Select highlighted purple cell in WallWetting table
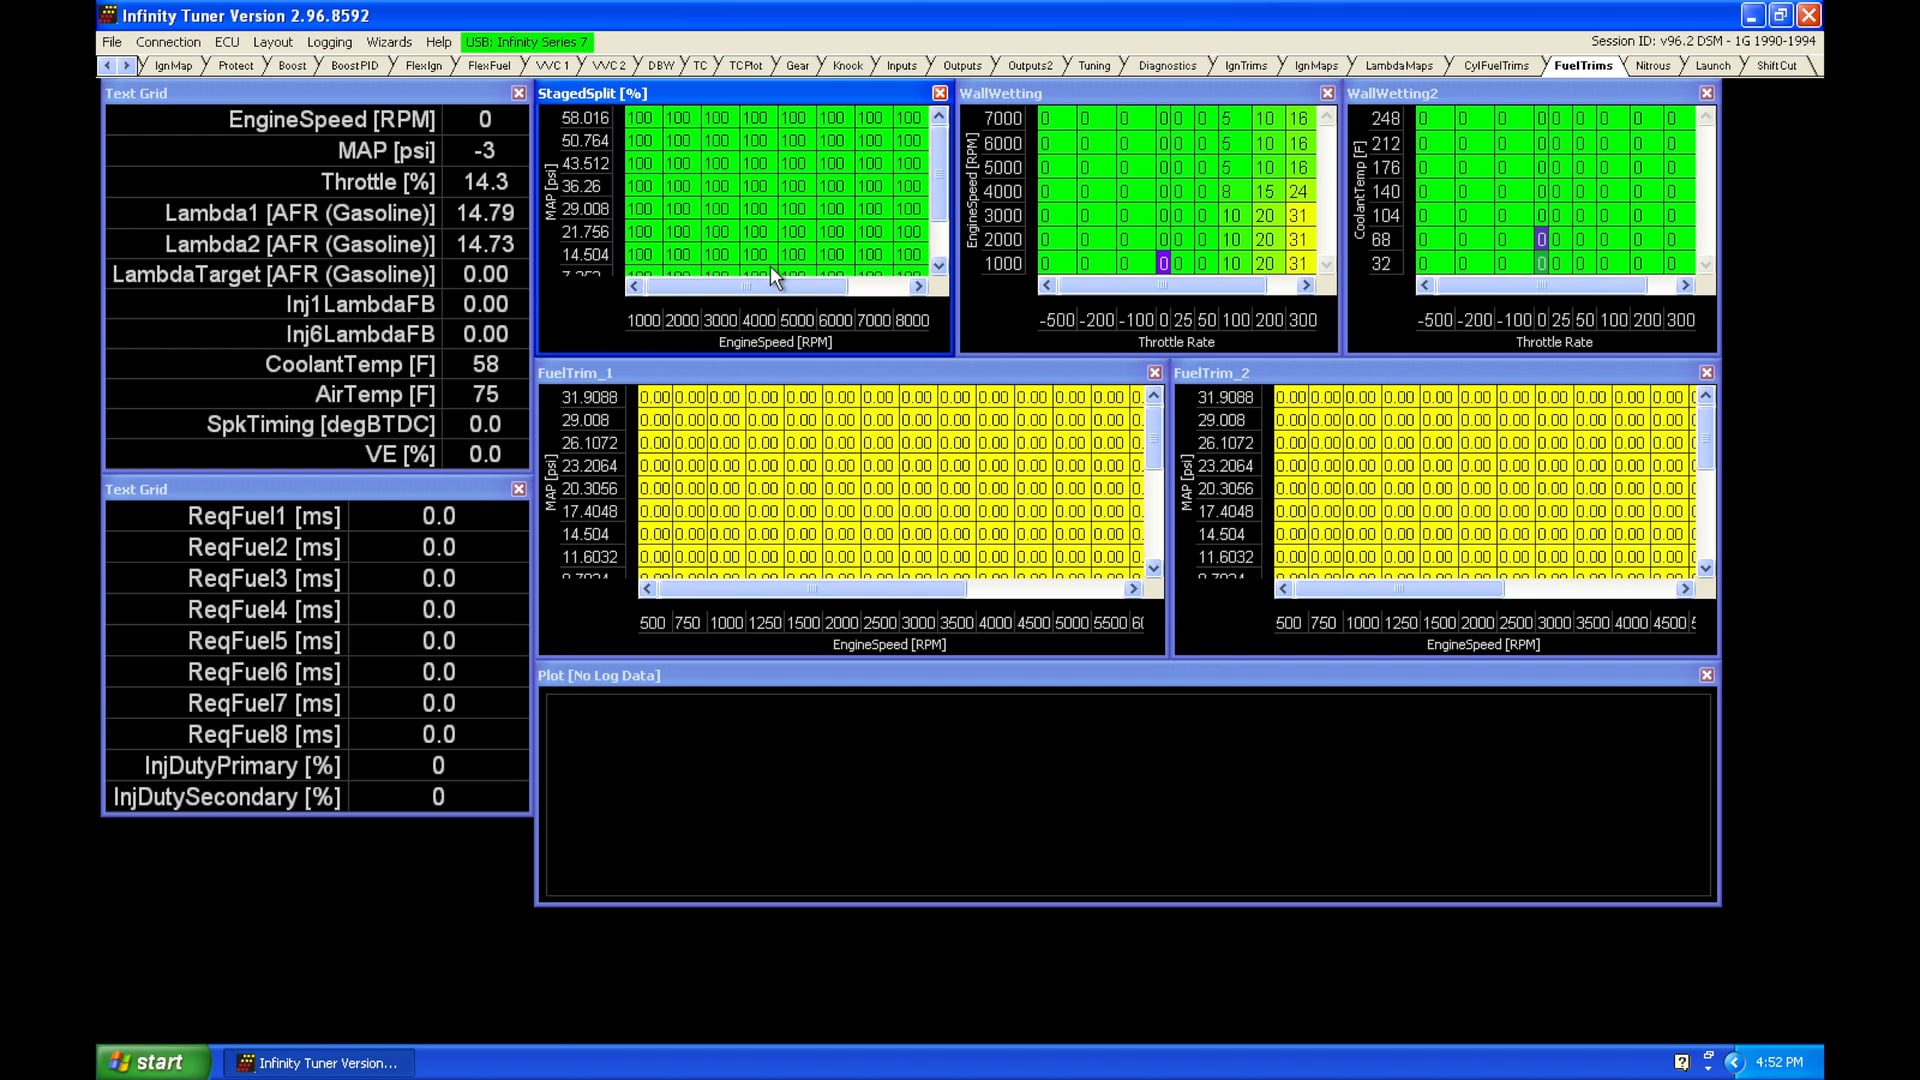This screenshot has width=1920, height=1080. click(x=1163, y=264)
